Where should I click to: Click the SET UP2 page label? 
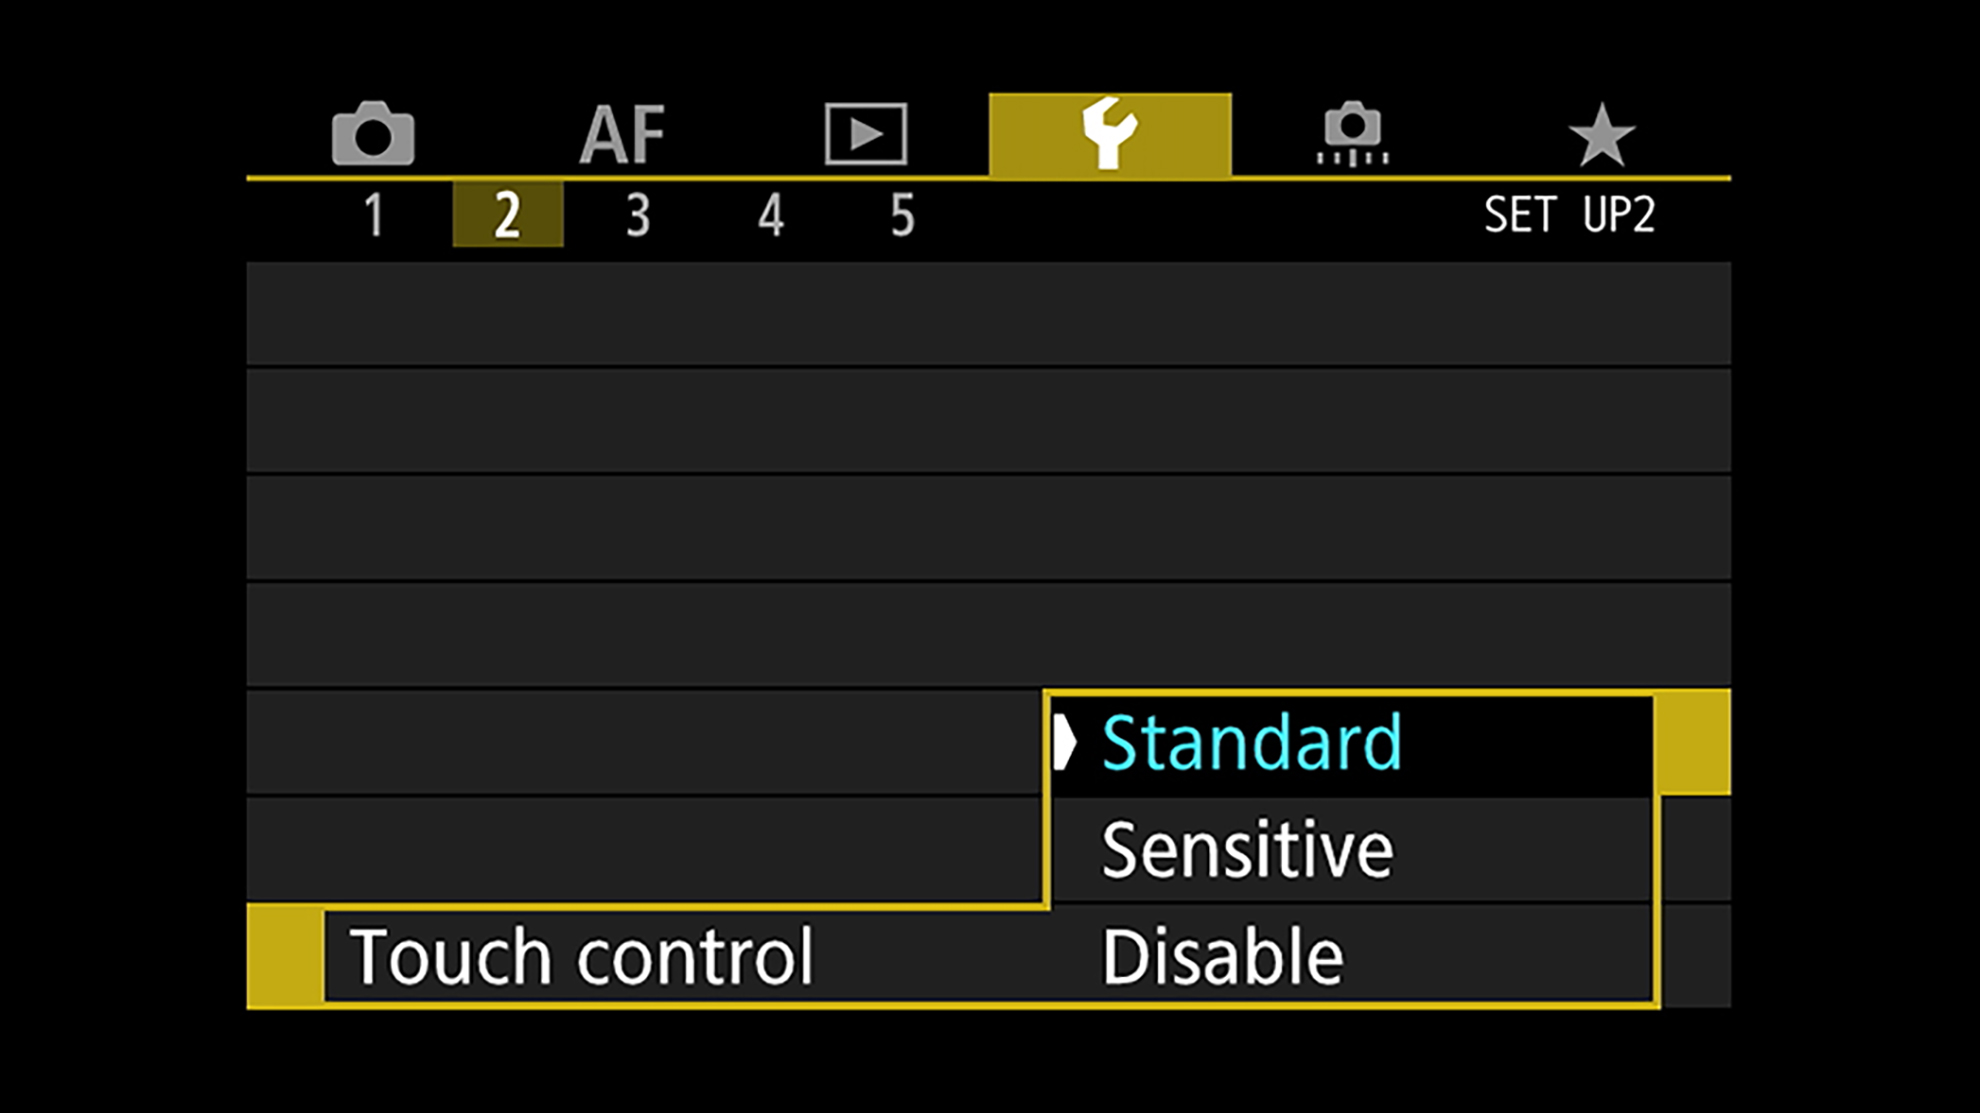1569,215
